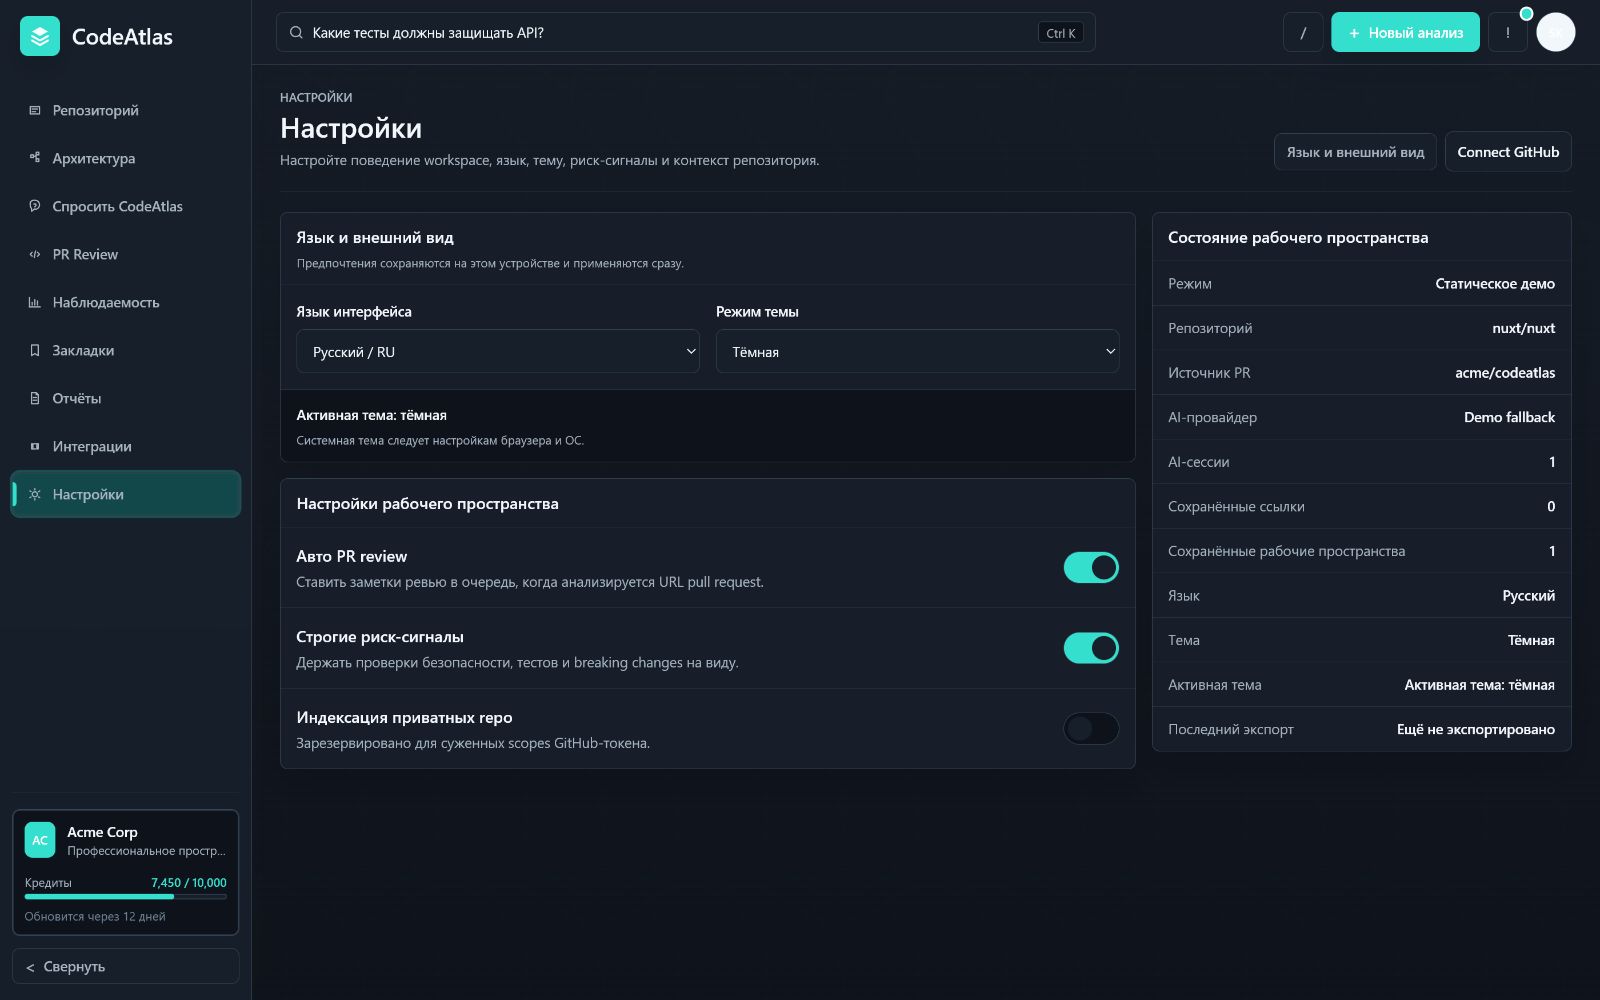Click the AC workspace avatar badge
1600x1000 pixels.
[x=40, y=840]
